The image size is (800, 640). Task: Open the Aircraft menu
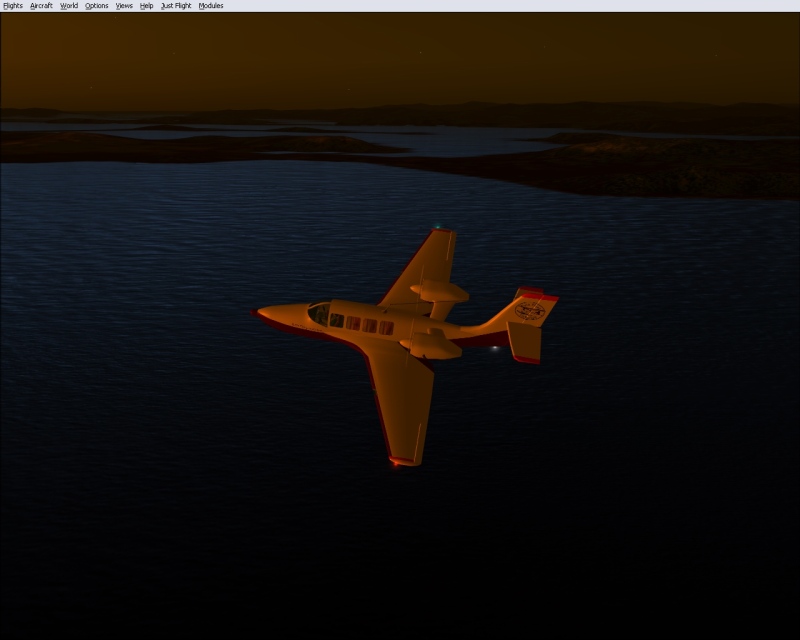click(x=41, y=6)
